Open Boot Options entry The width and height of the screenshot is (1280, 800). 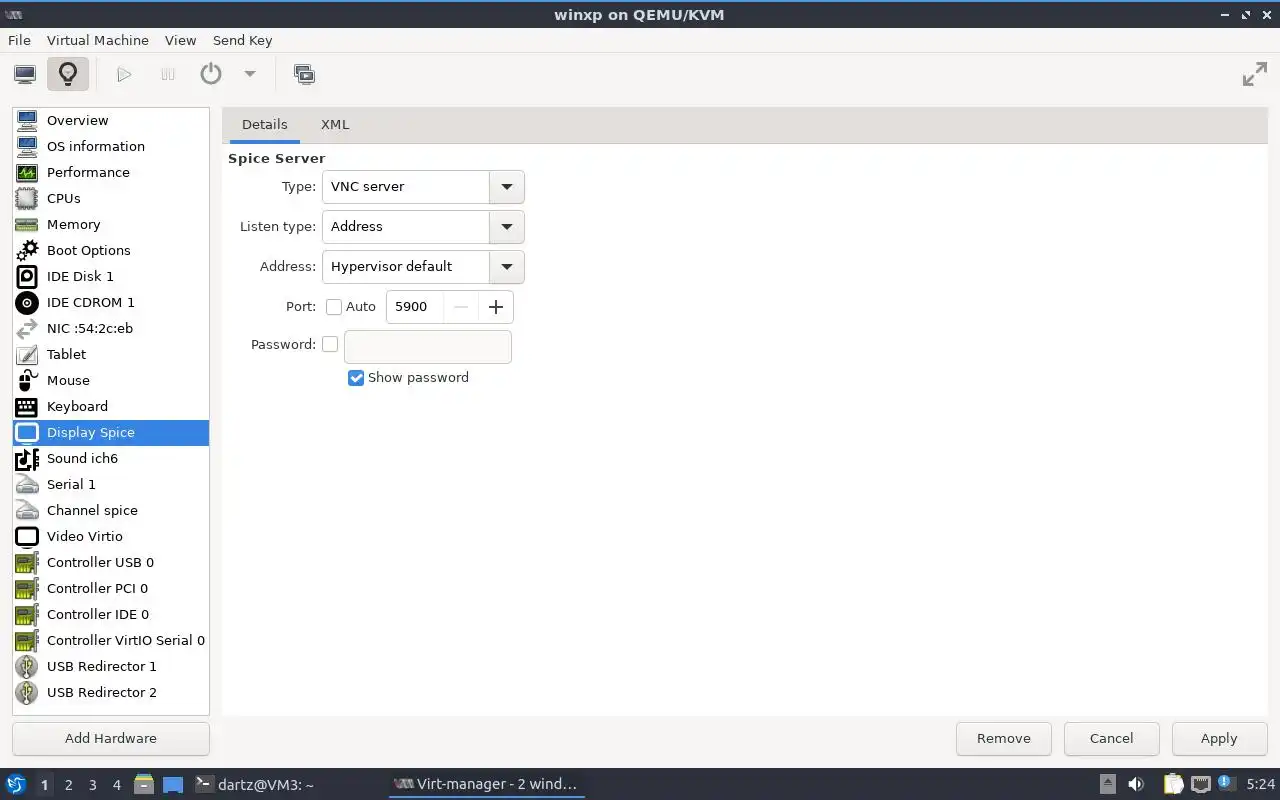point(111,250)
